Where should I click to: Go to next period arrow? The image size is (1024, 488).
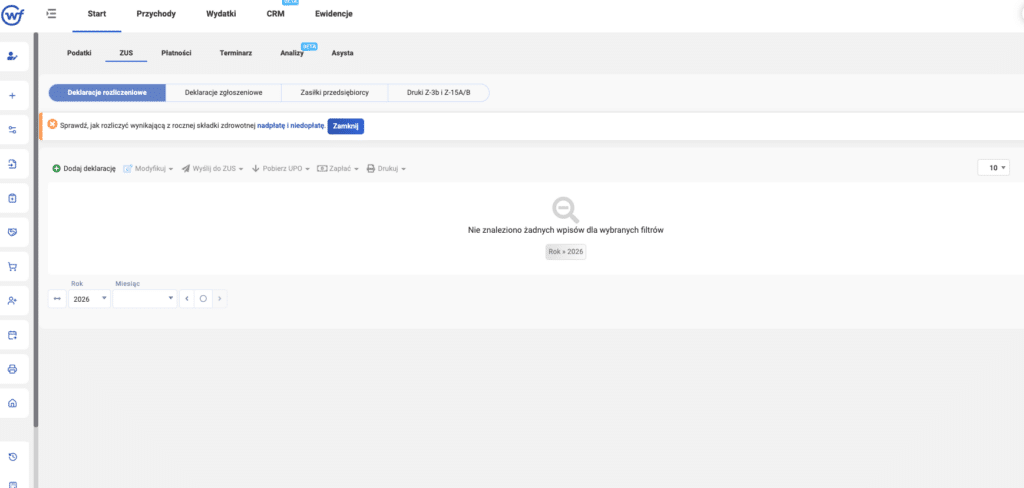[x=219, y=299]
